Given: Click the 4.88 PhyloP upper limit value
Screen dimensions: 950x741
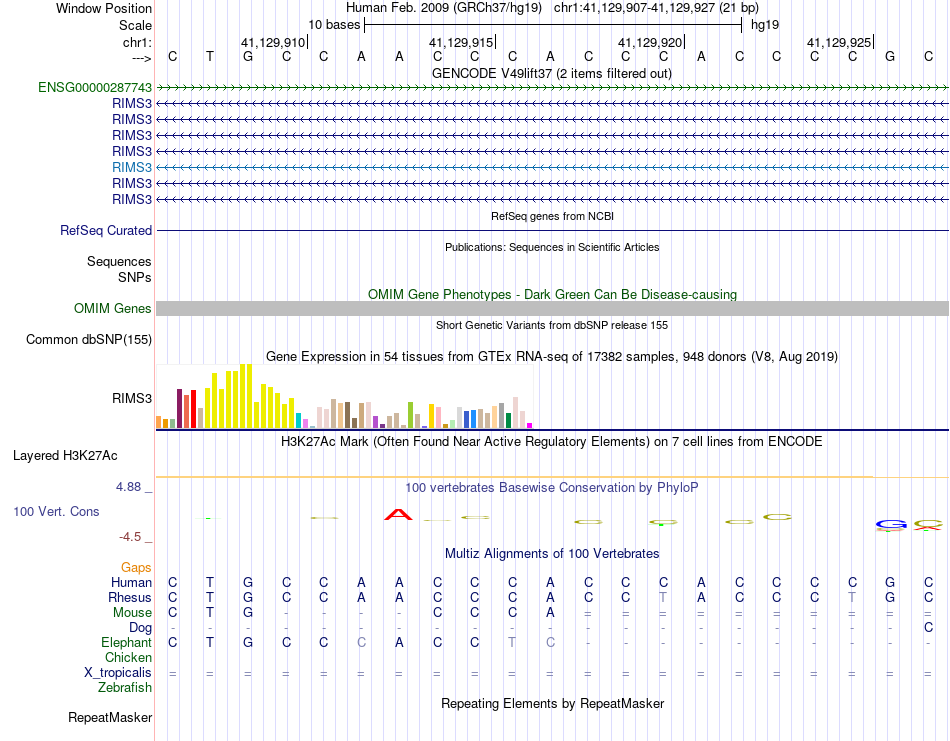Looking at the screenshot, I should (x=129, y=487).
